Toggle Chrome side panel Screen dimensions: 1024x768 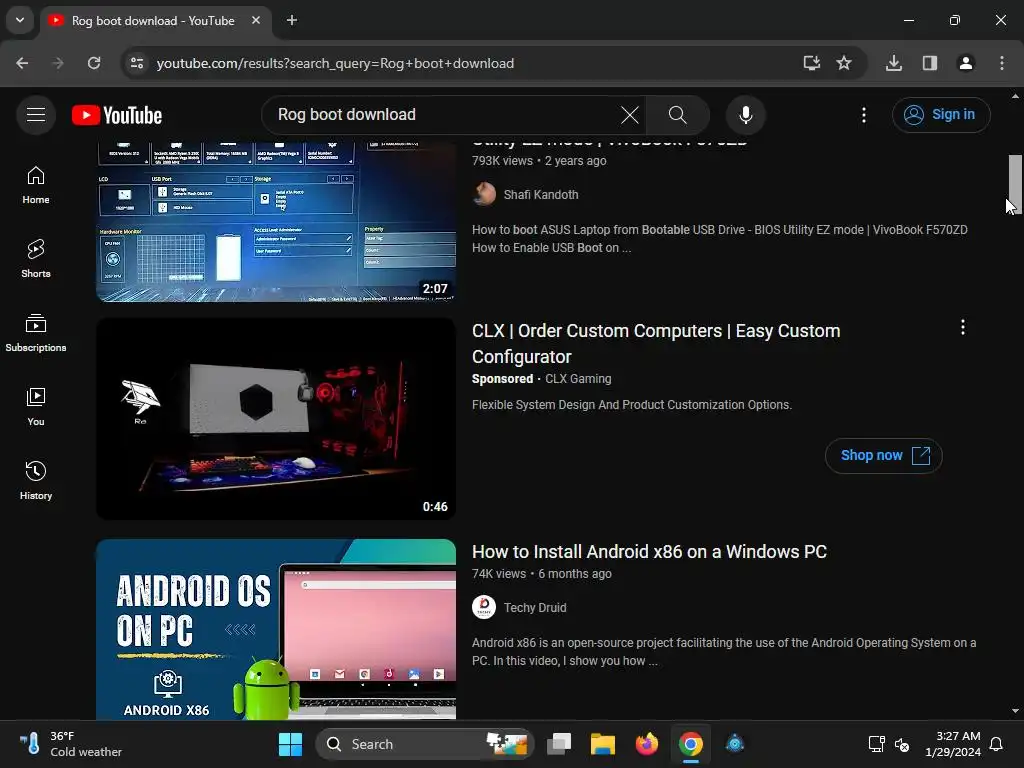[930, 63]
